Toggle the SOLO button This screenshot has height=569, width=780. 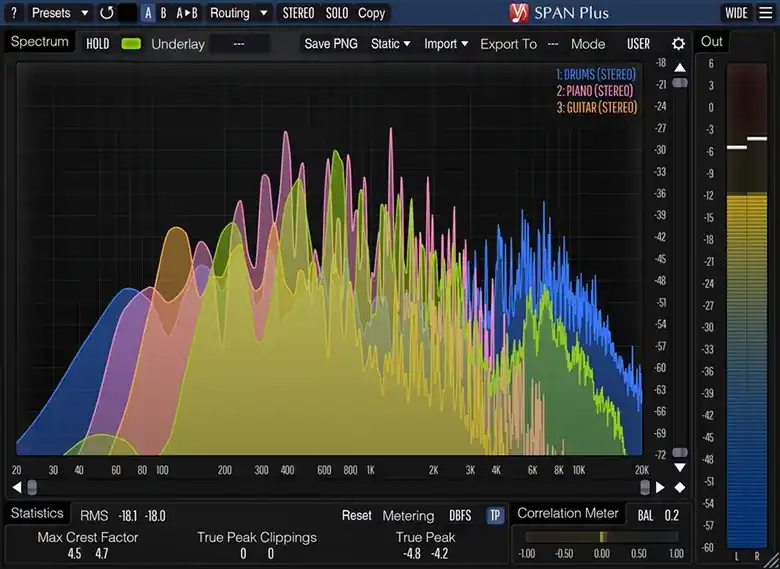coord(337,13)
